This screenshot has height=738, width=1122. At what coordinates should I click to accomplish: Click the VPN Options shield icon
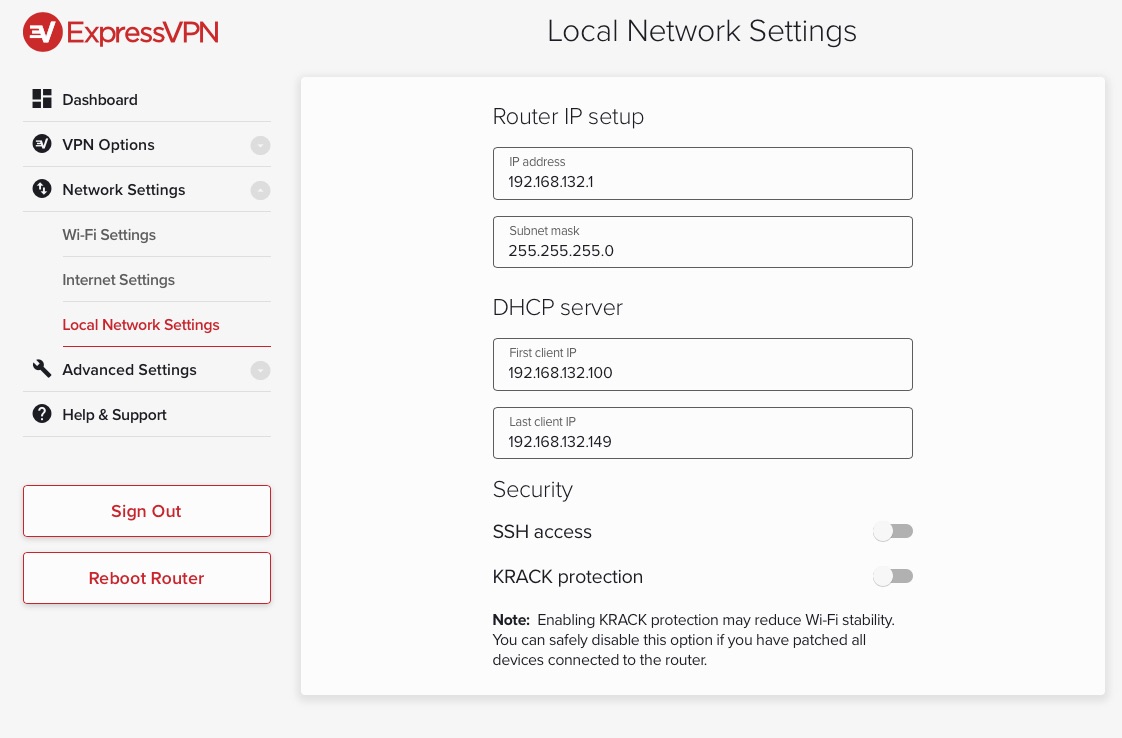[42, 144]
